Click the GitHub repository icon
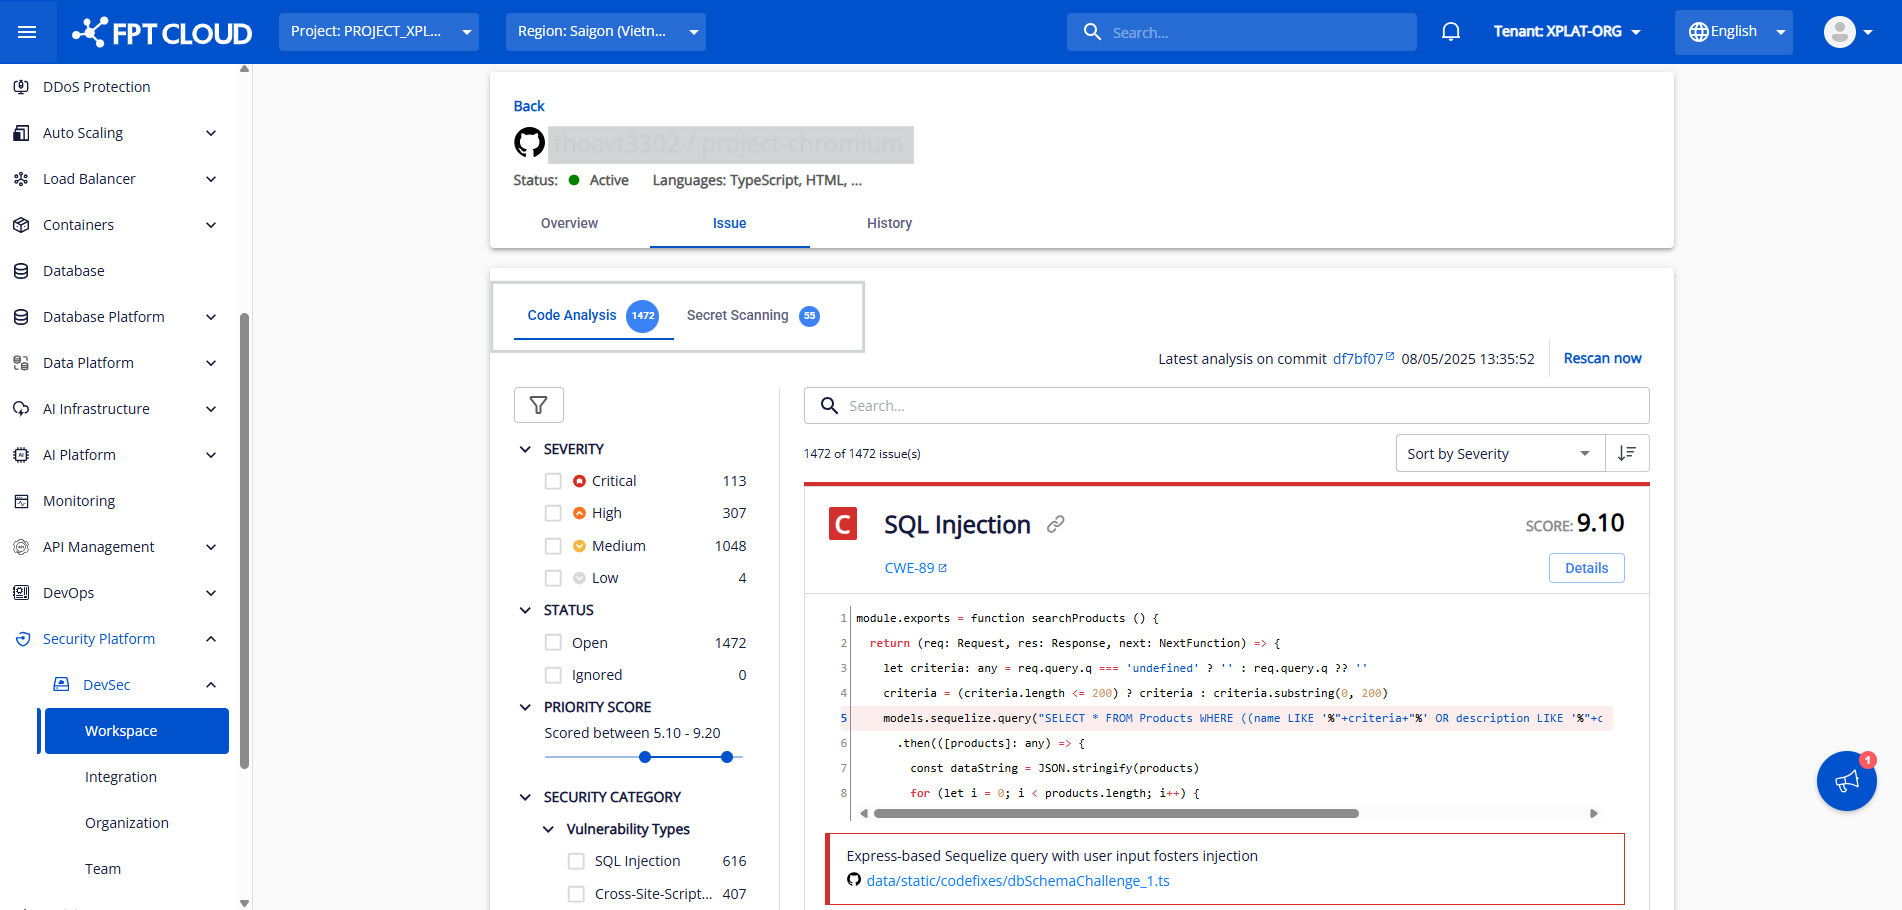1902x910 pixels. [529, 143]
